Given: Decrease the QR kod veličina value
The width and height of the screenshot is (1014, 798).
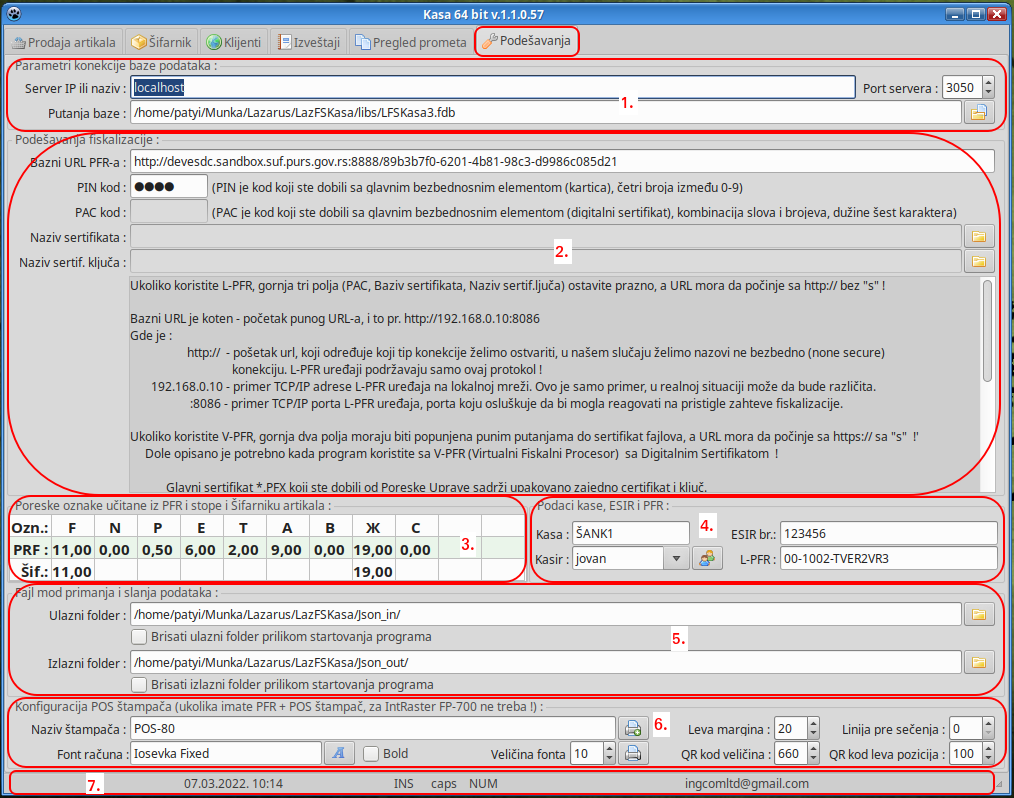Looking at the screenshot, I should [815, 759].
